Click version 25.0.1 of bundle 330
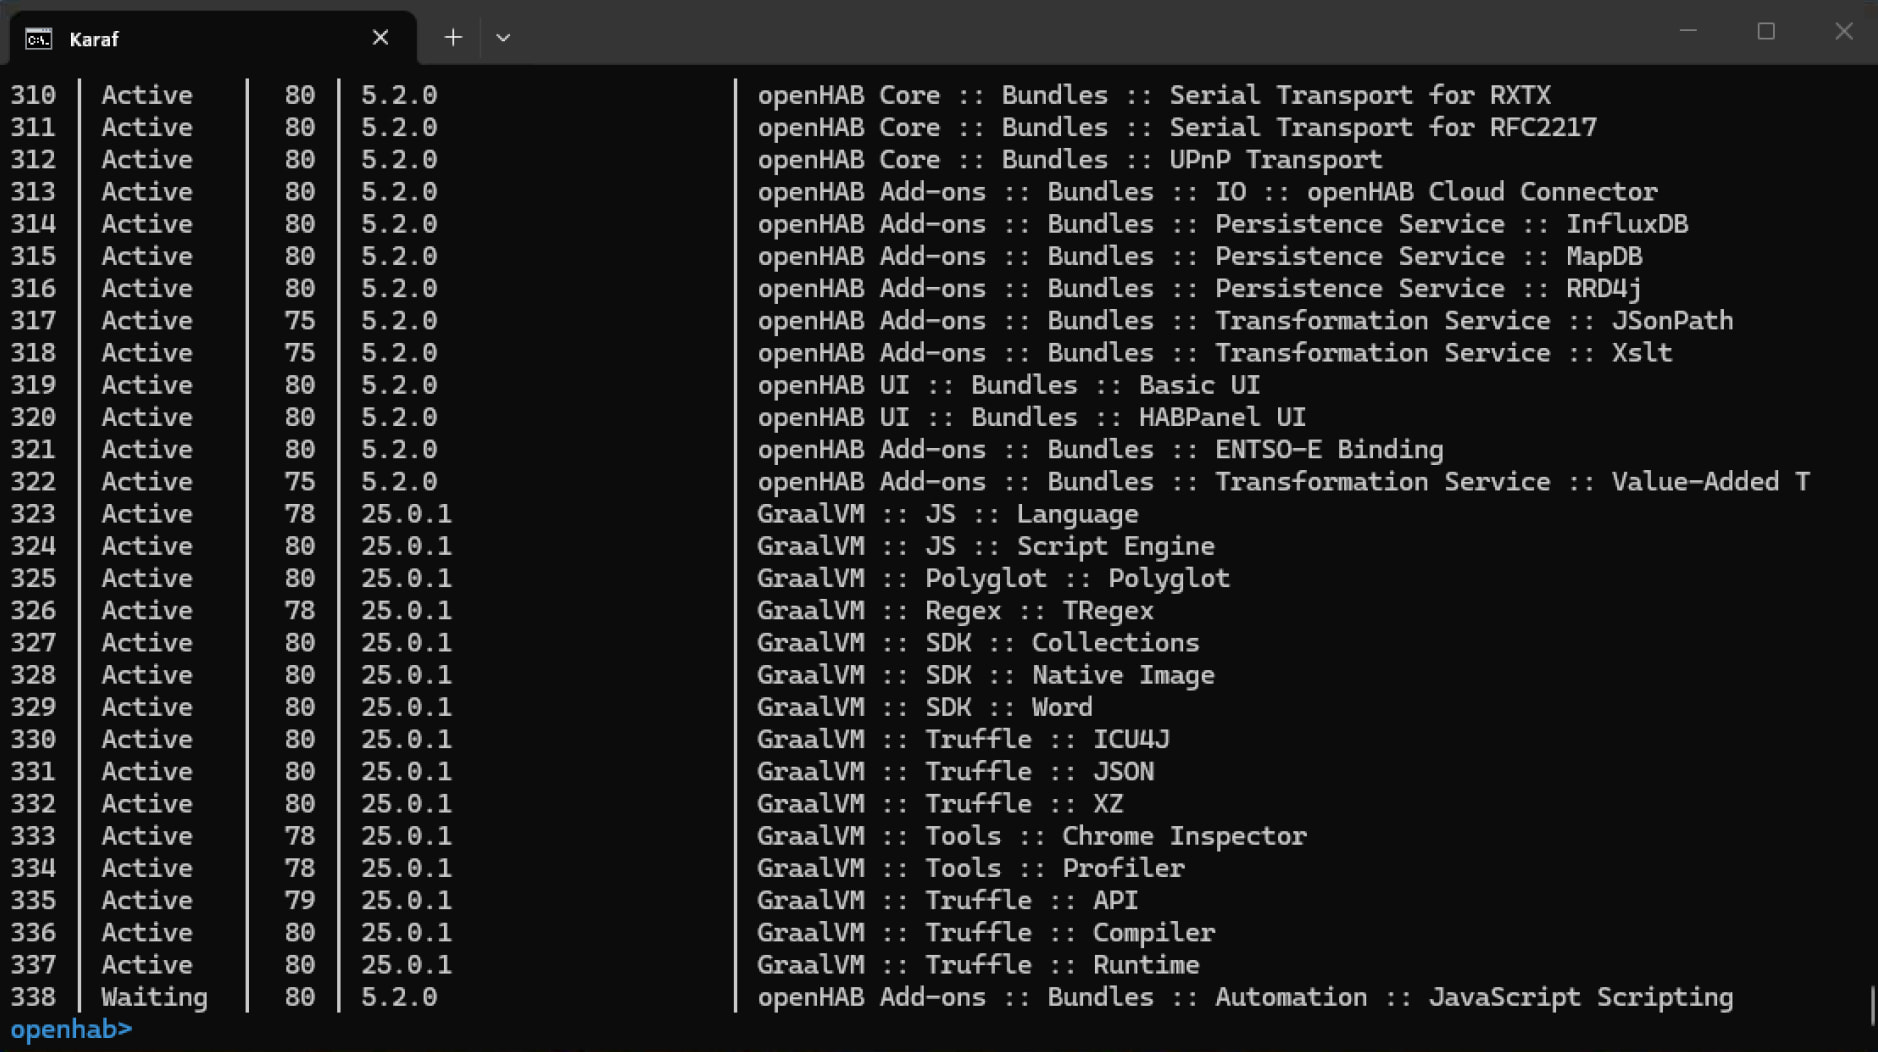The image size is (1878, 1052). 406,739
